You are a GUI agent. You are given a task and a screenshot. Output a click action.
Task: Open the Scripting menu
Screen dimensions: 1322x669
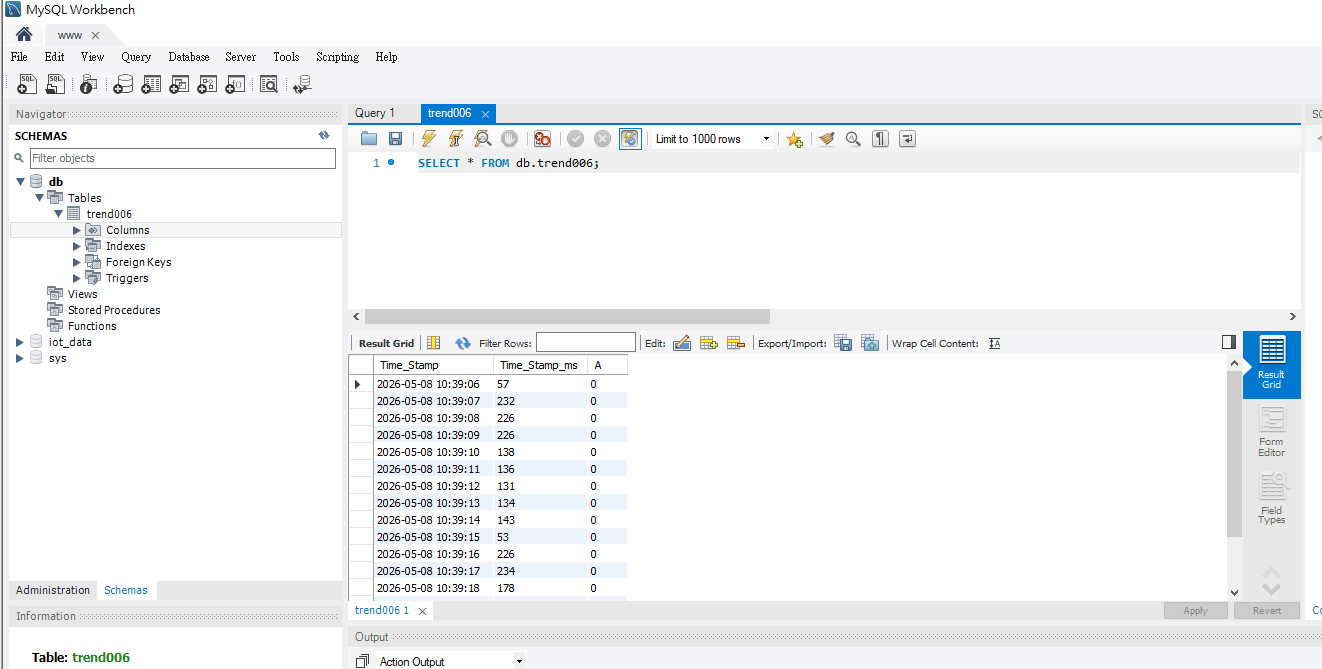(x=337, y=57)
